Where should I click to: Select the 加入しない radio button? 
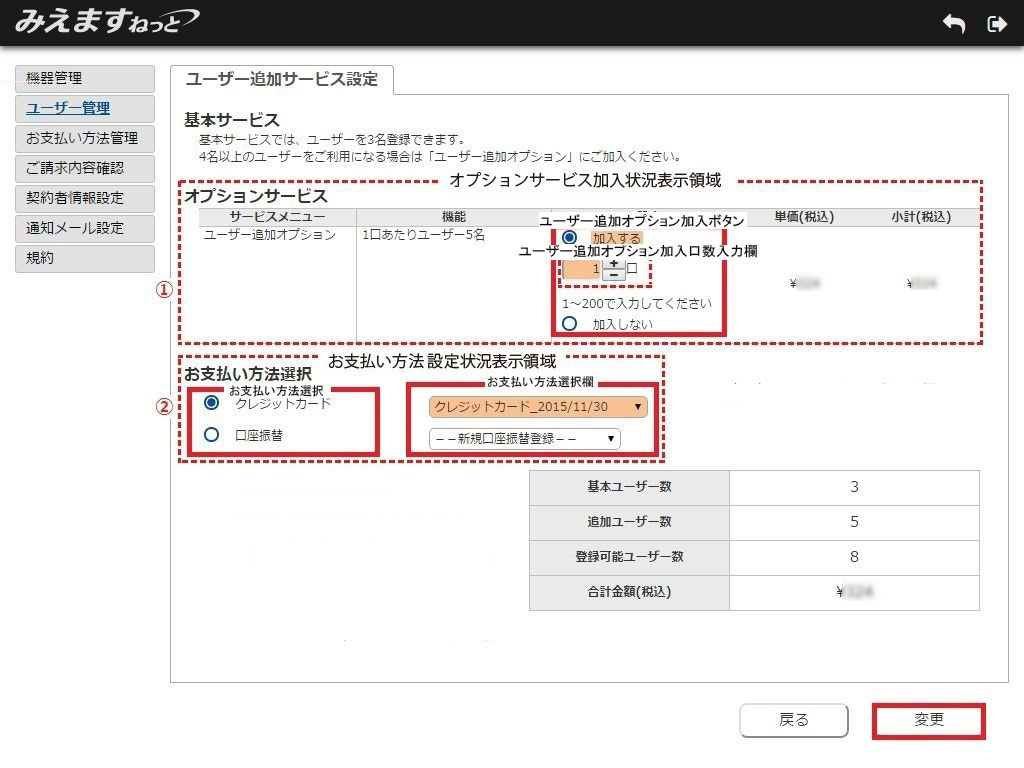[x=570, y=323]
